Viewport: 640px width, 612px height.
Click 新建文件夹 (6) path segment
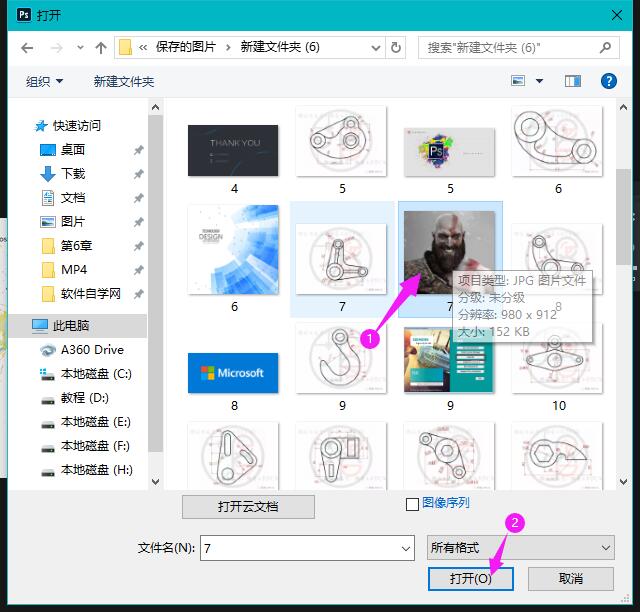pyautogui.click(x=280, y=47)
